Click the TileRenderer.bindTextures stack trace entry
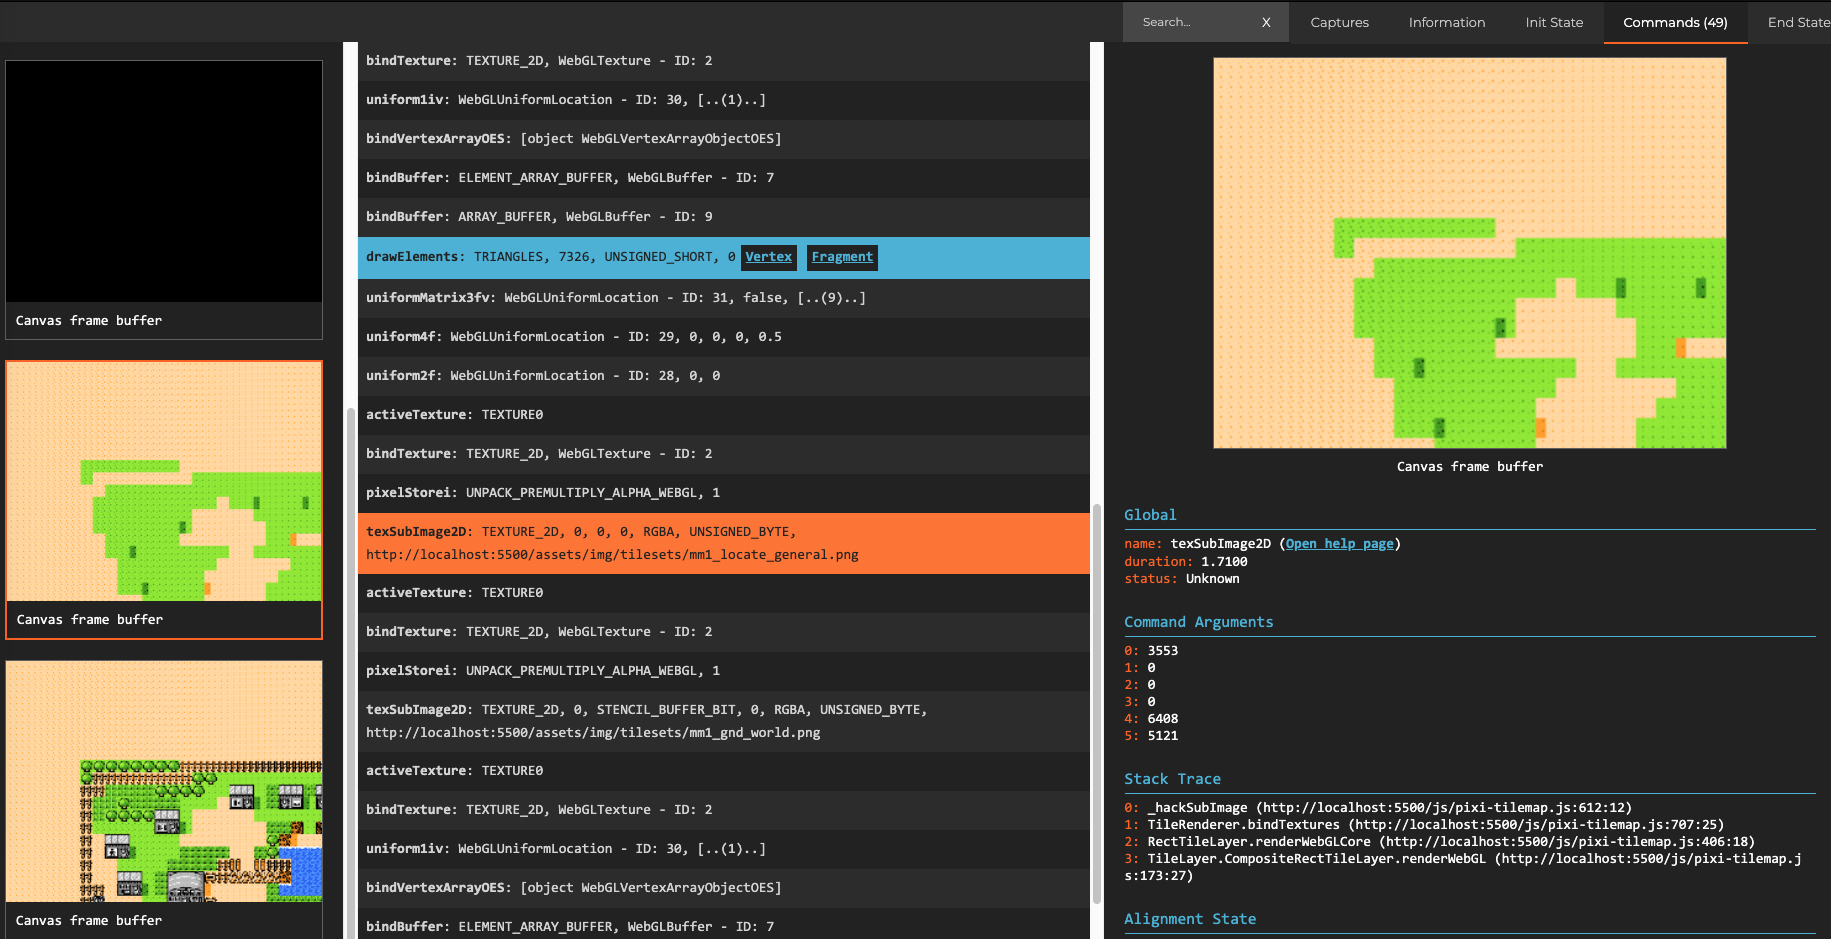The height and width of the screenshot is (939, 1831). (x=1424, y=825)
